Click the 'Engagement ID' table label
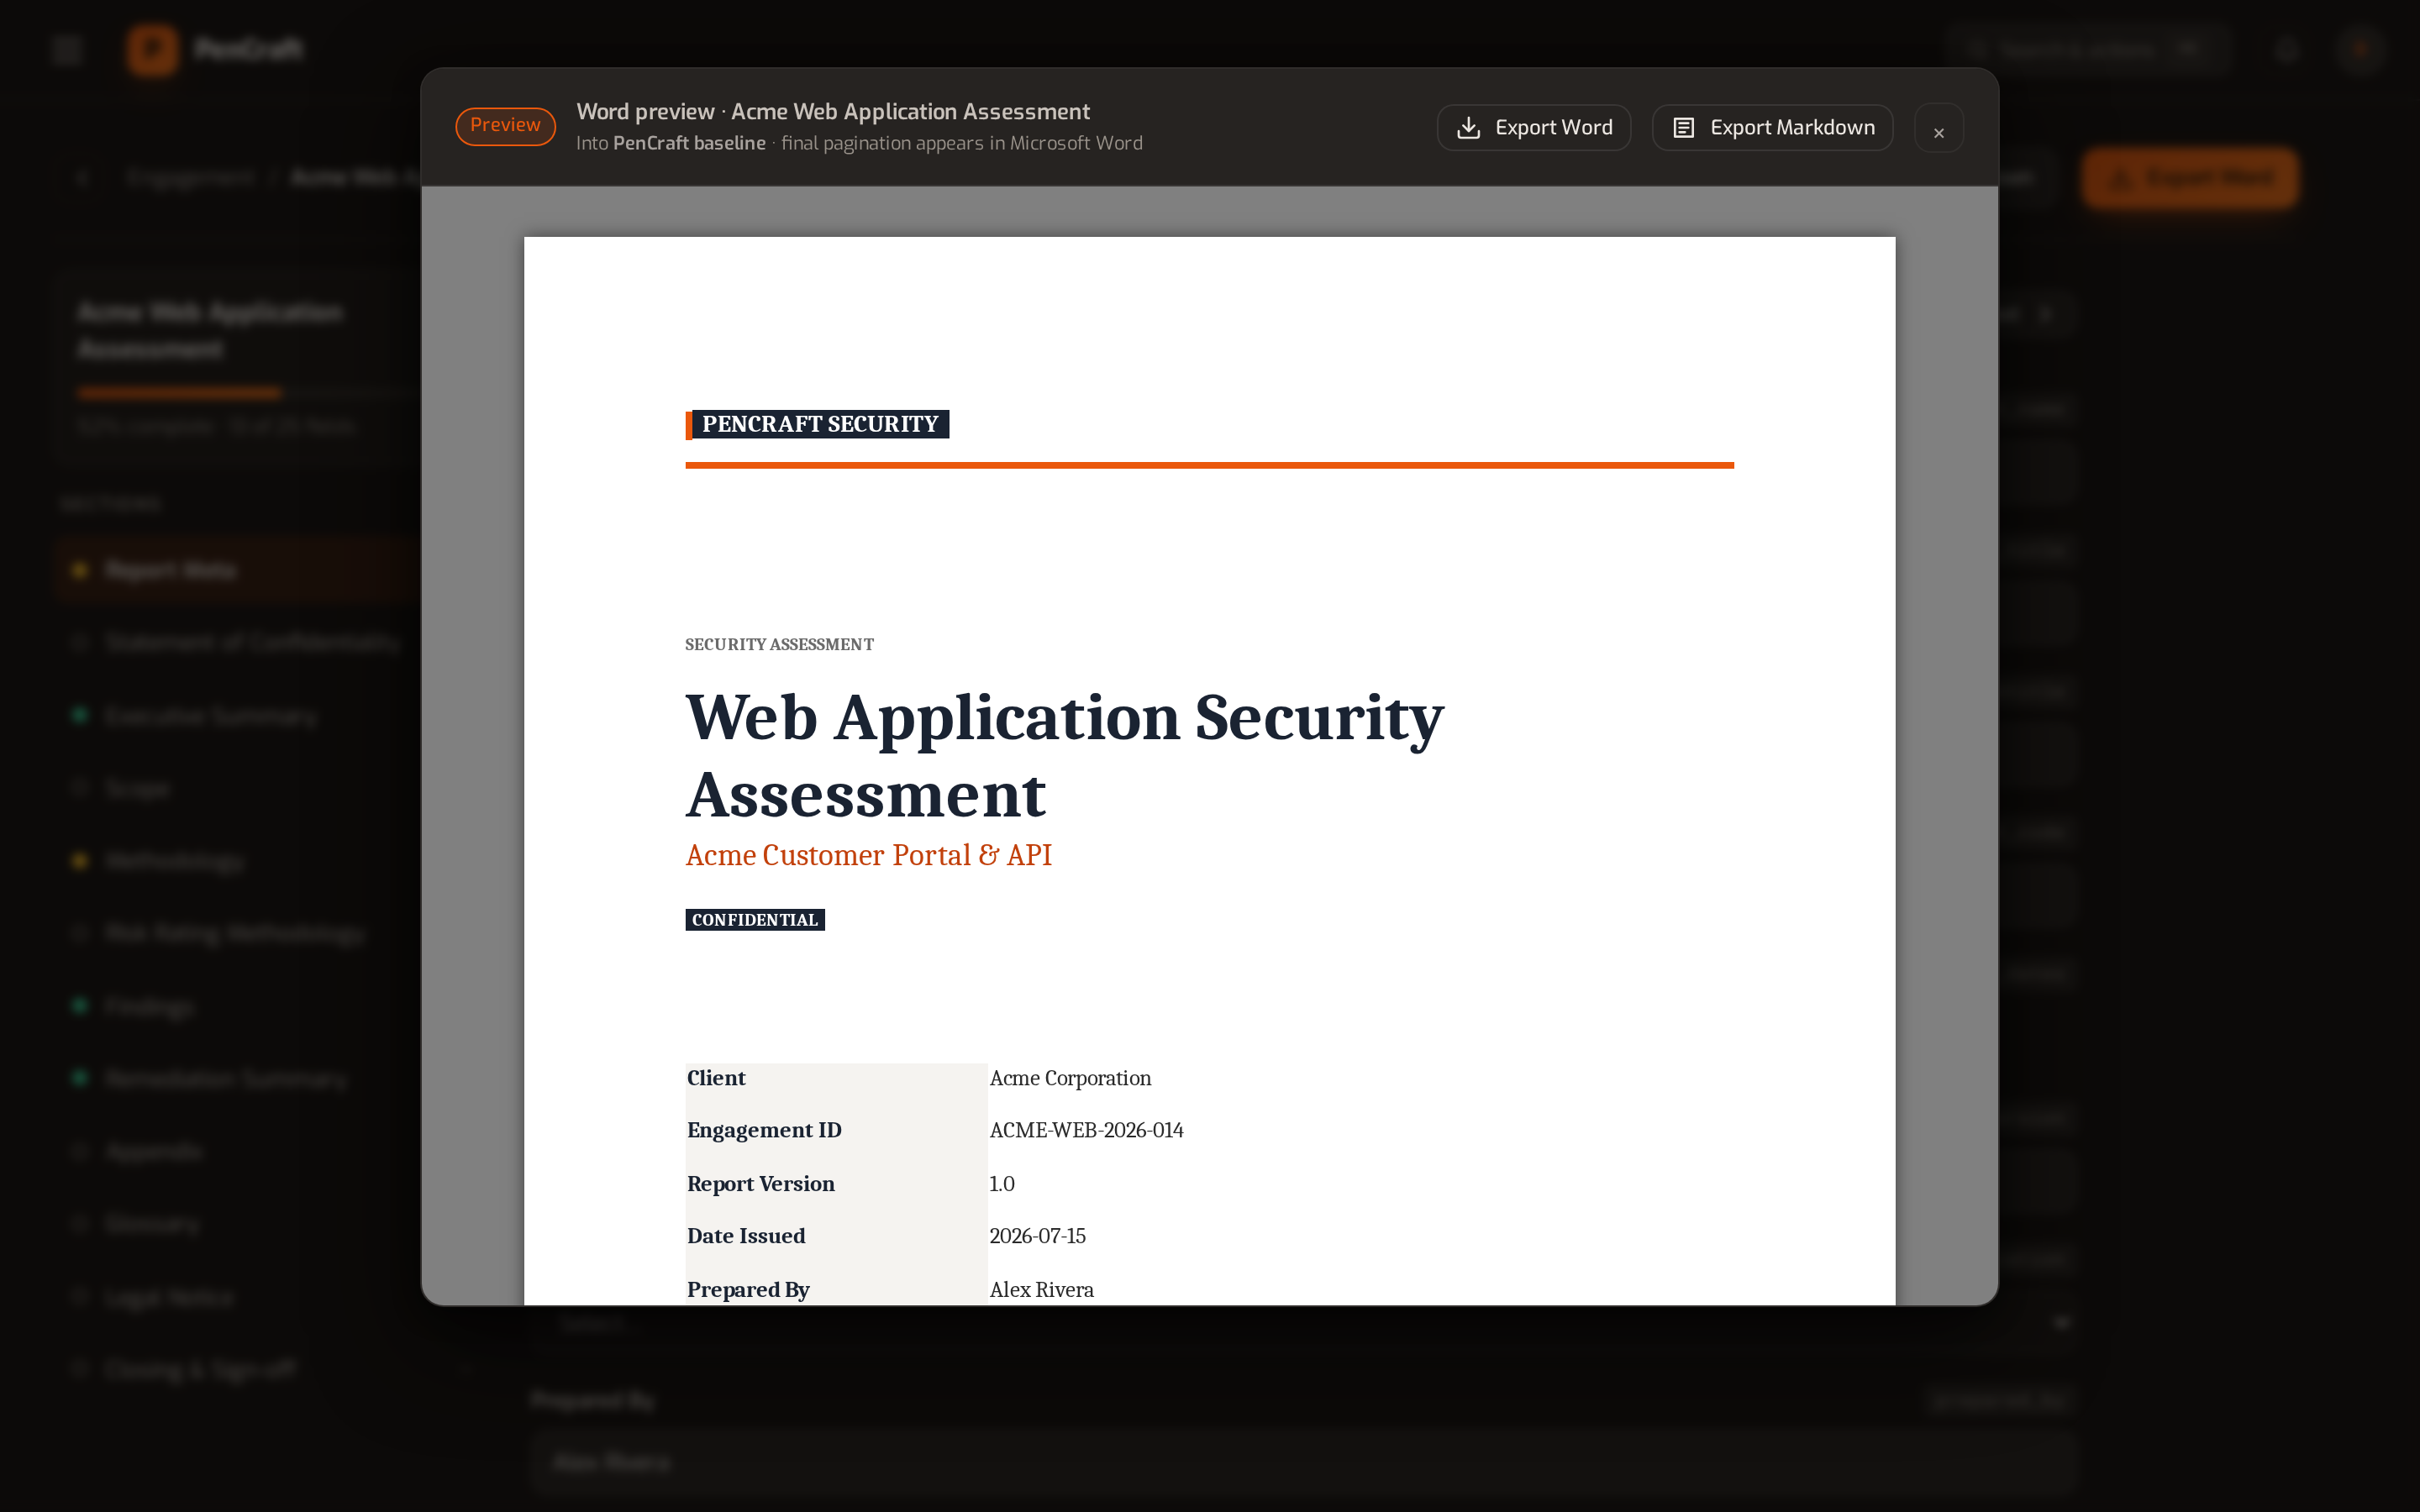 point(764,1130)
